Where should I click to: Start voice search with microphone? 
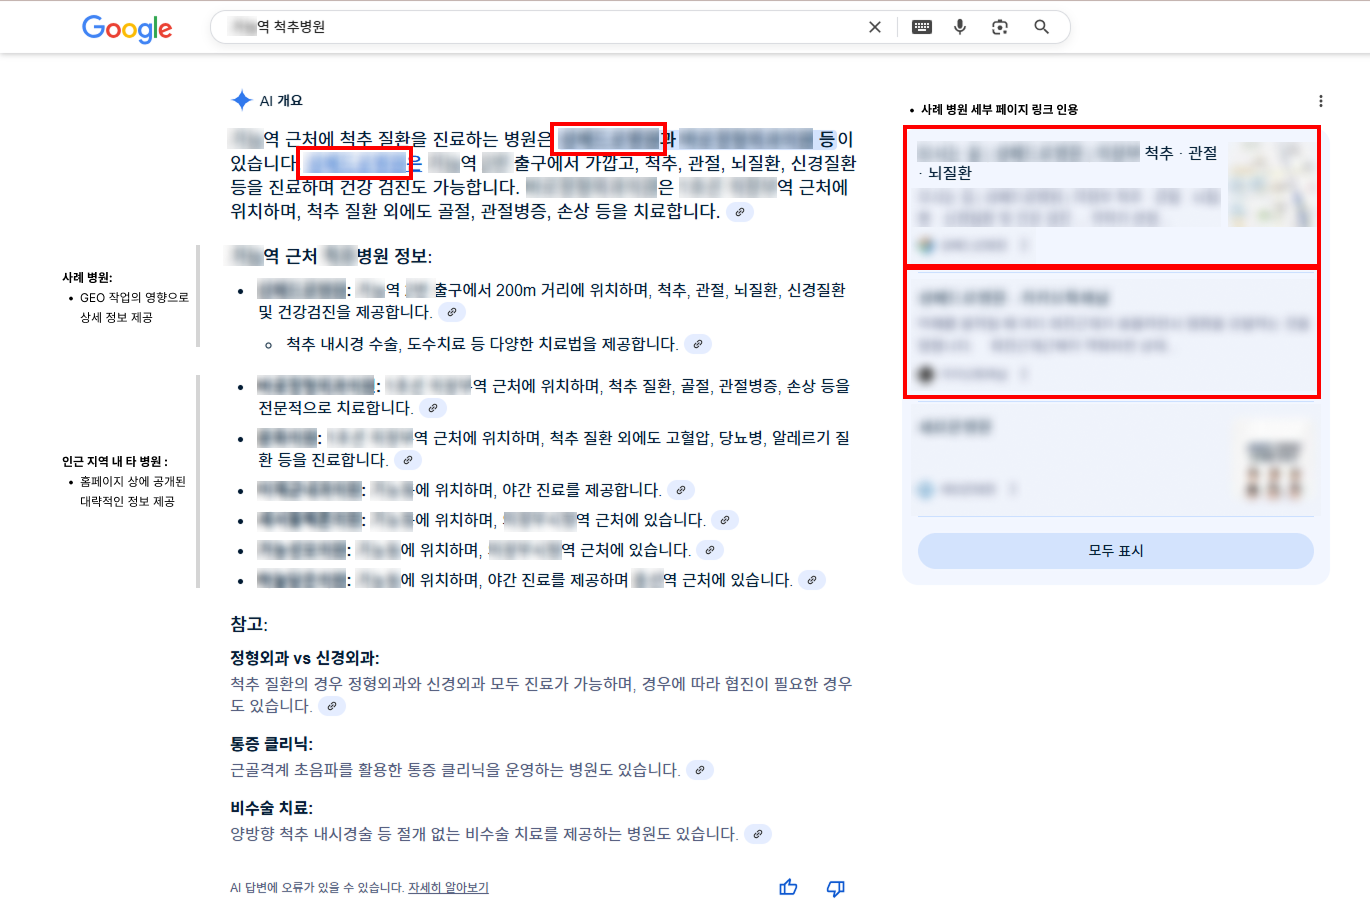click(x=960, y=27)
